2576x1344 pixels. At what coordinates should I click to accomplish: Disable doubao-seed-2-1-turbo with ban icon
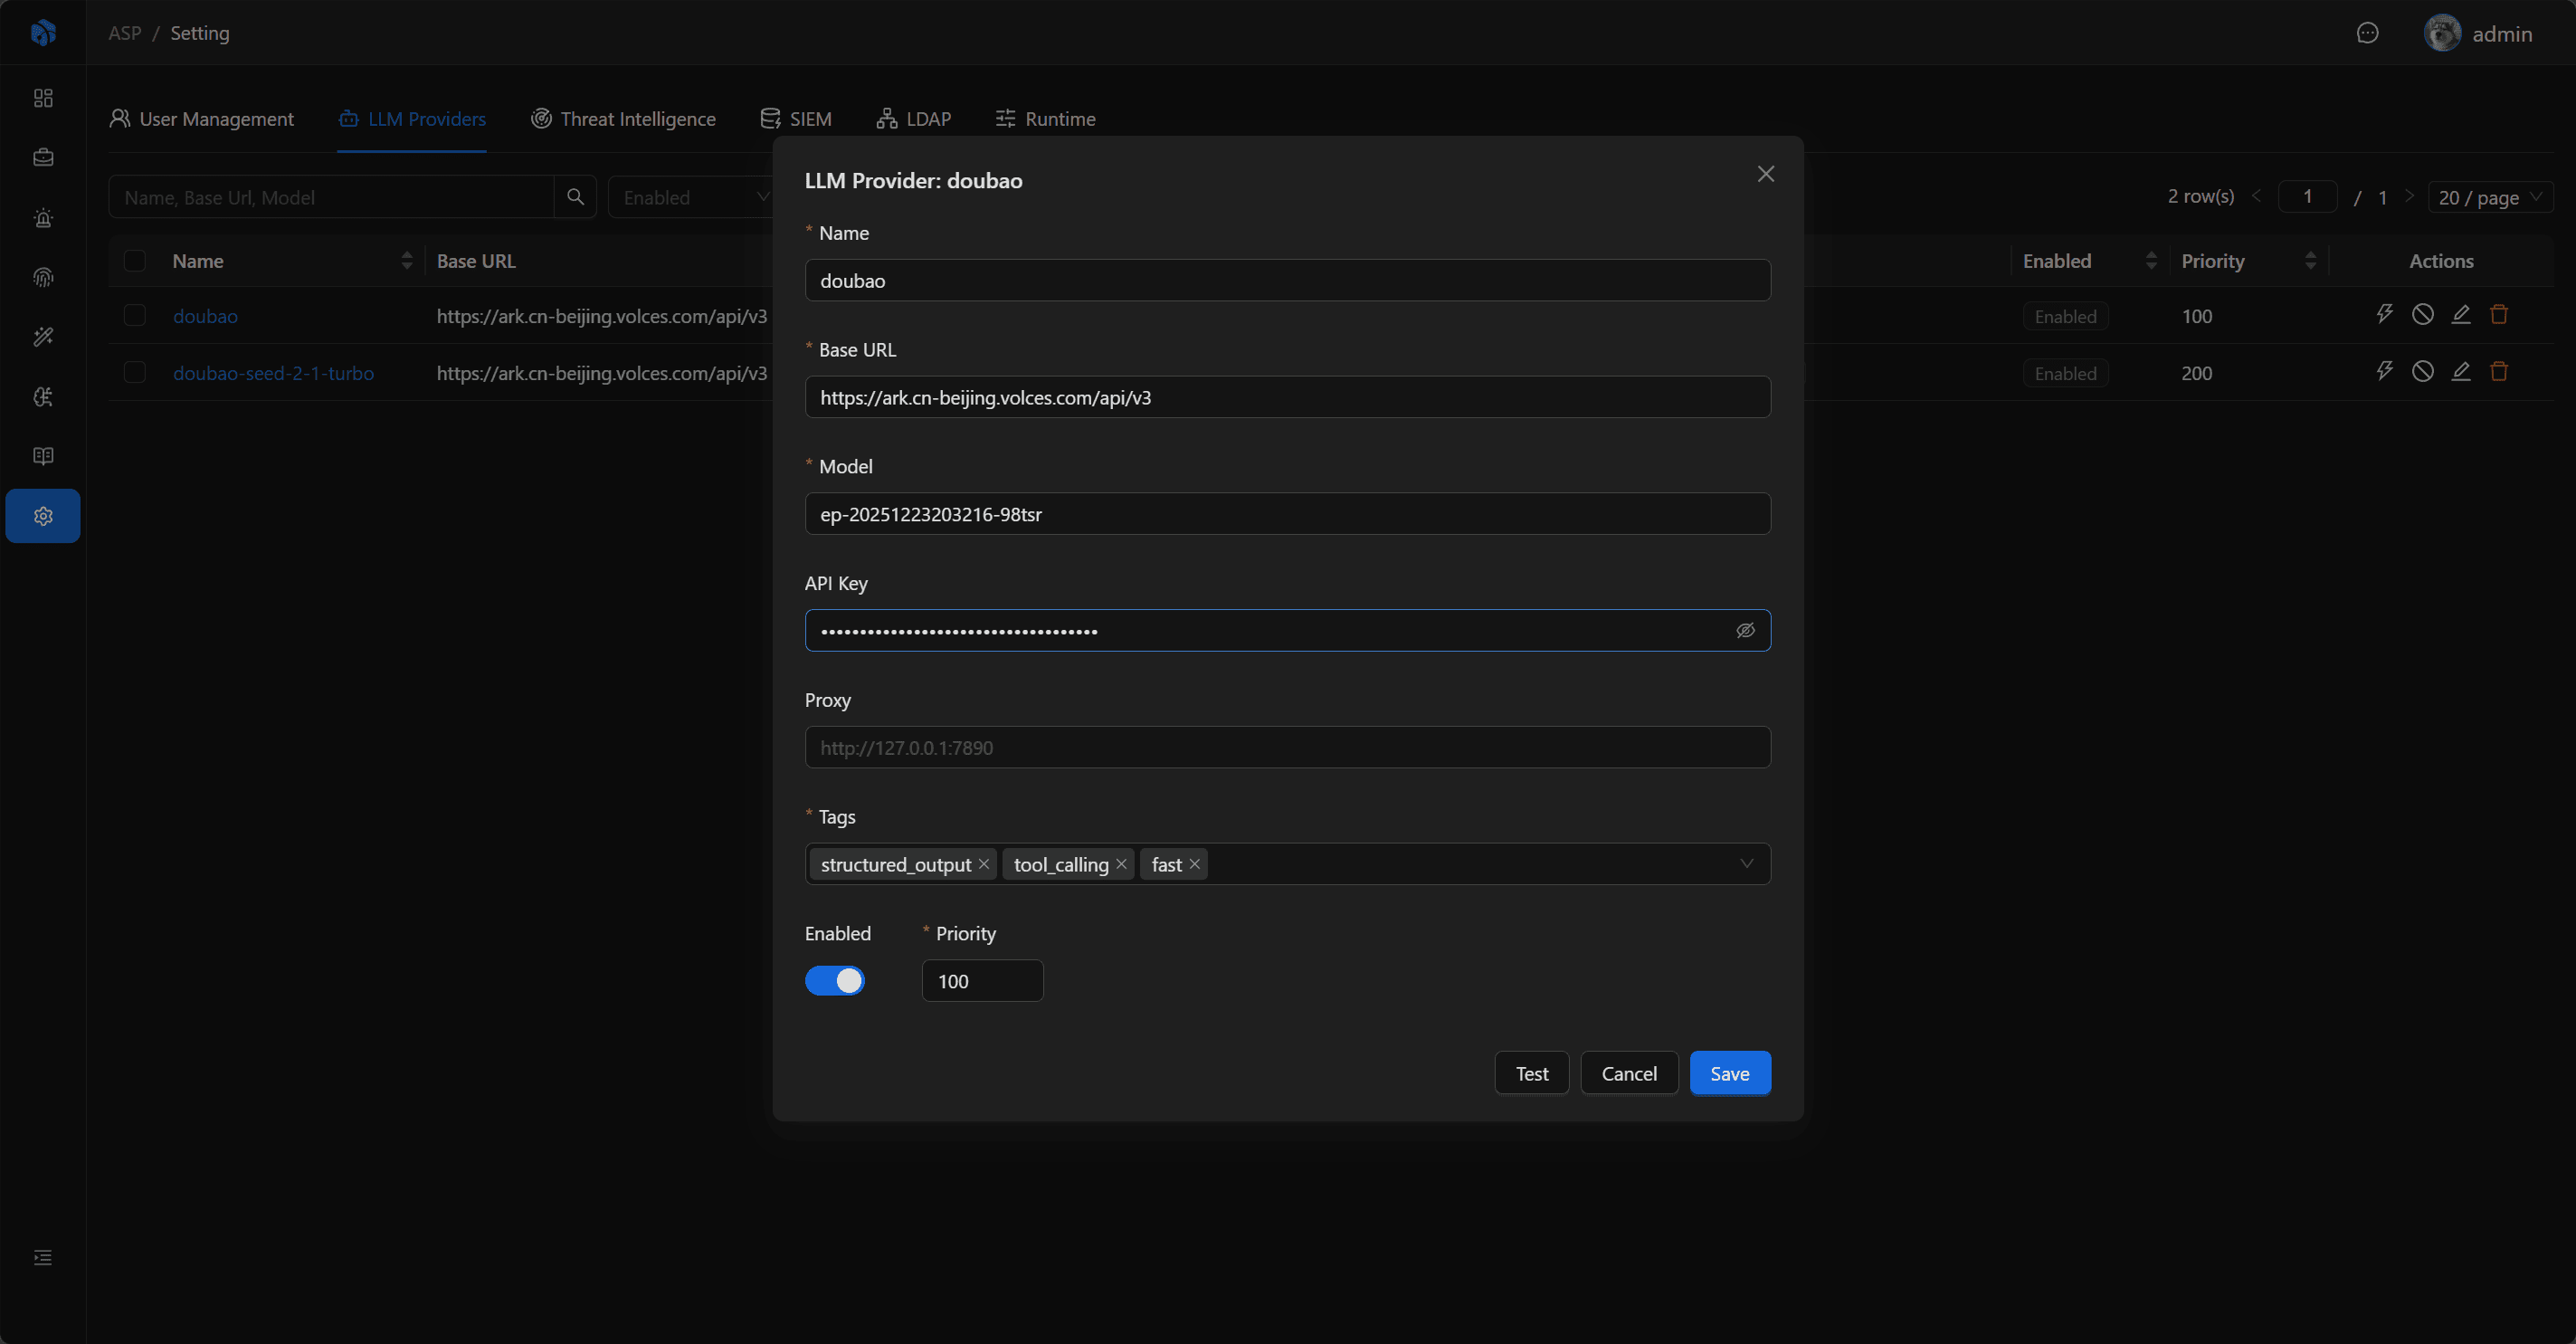2423,371
